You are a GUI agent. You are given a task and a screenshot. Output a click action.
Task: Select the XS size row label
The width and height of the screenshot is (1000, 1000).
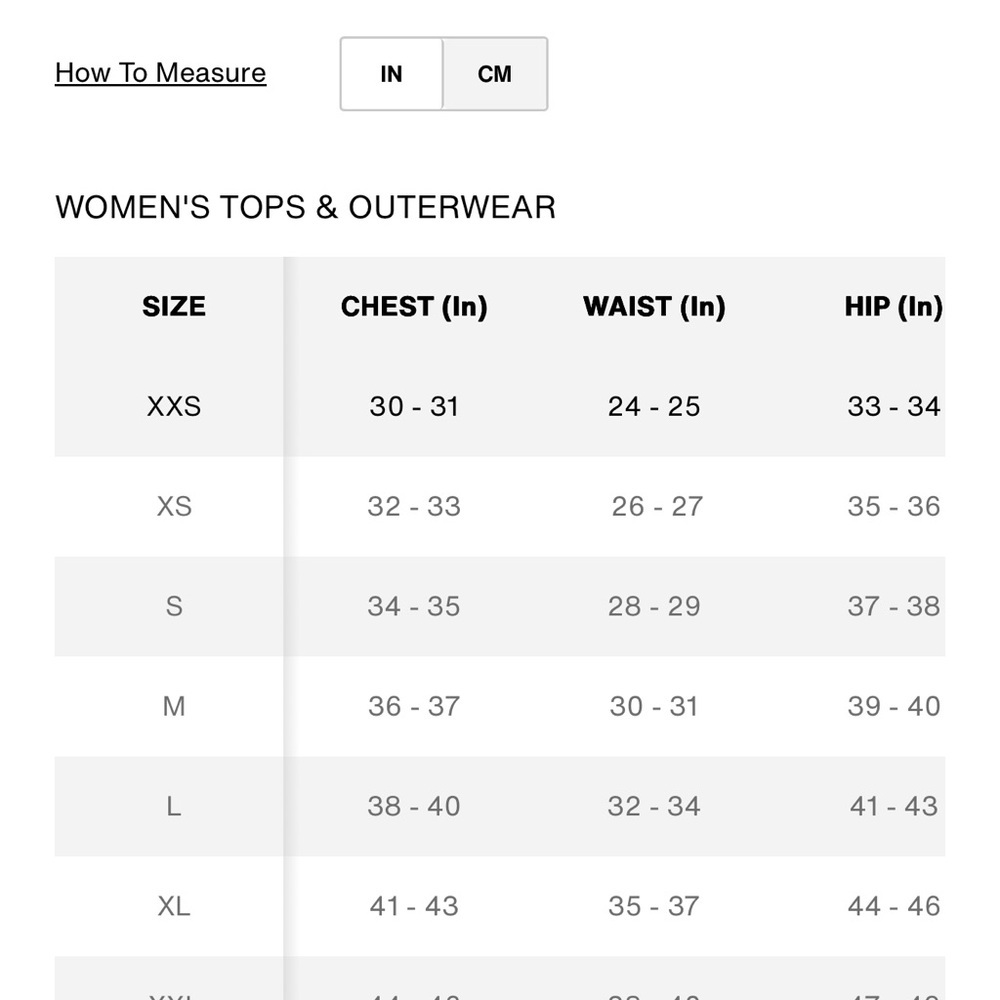coord(174,507)
